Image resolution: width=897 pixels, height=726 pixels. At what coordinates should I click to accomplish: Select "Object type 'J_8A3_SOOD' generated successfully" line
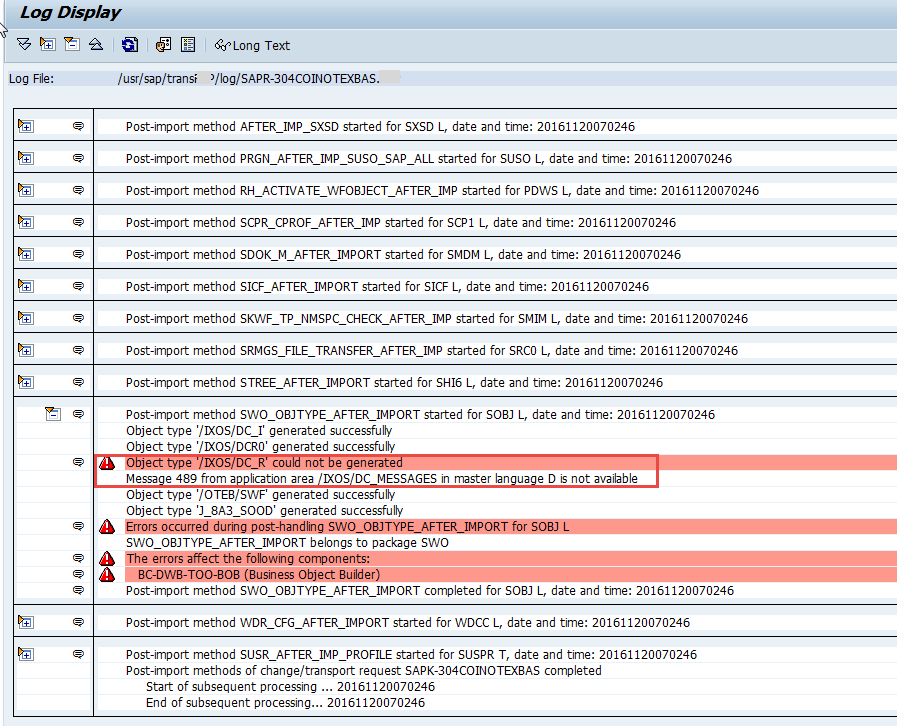coord(264,511)
